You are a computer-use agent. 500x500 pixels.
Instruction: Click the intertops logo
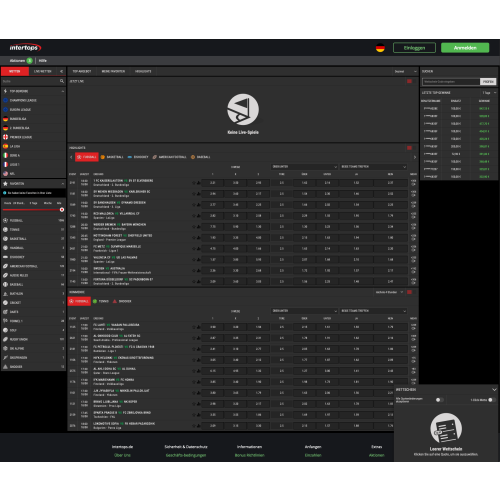point(25,48)
